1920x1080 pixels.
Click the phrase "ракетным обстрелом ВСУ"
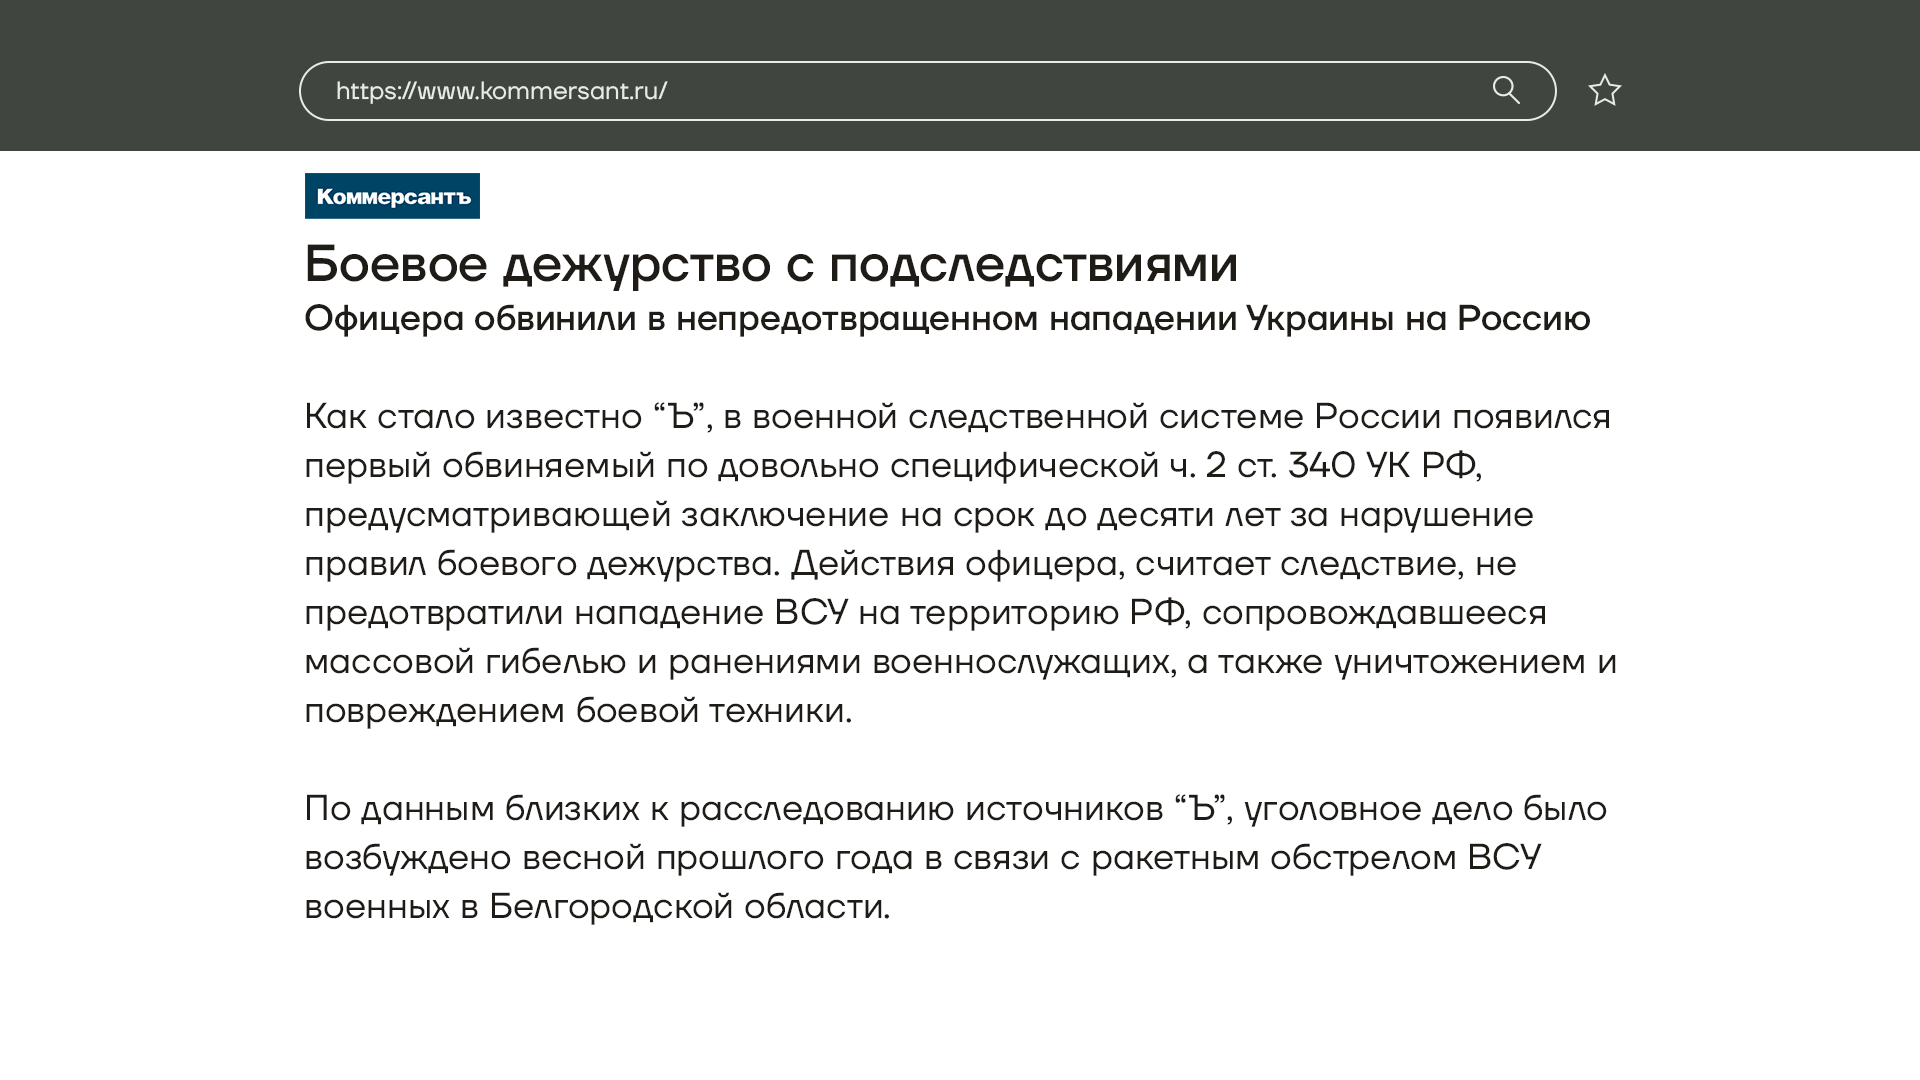click(x=1315, y=858)
